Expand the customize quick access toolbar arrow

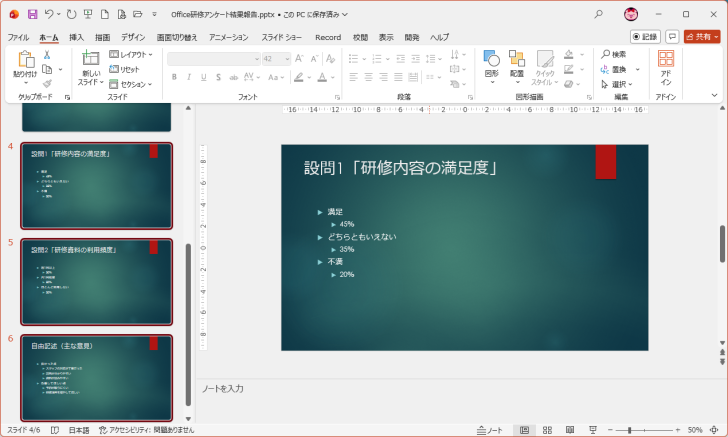(x=155, y=14)
